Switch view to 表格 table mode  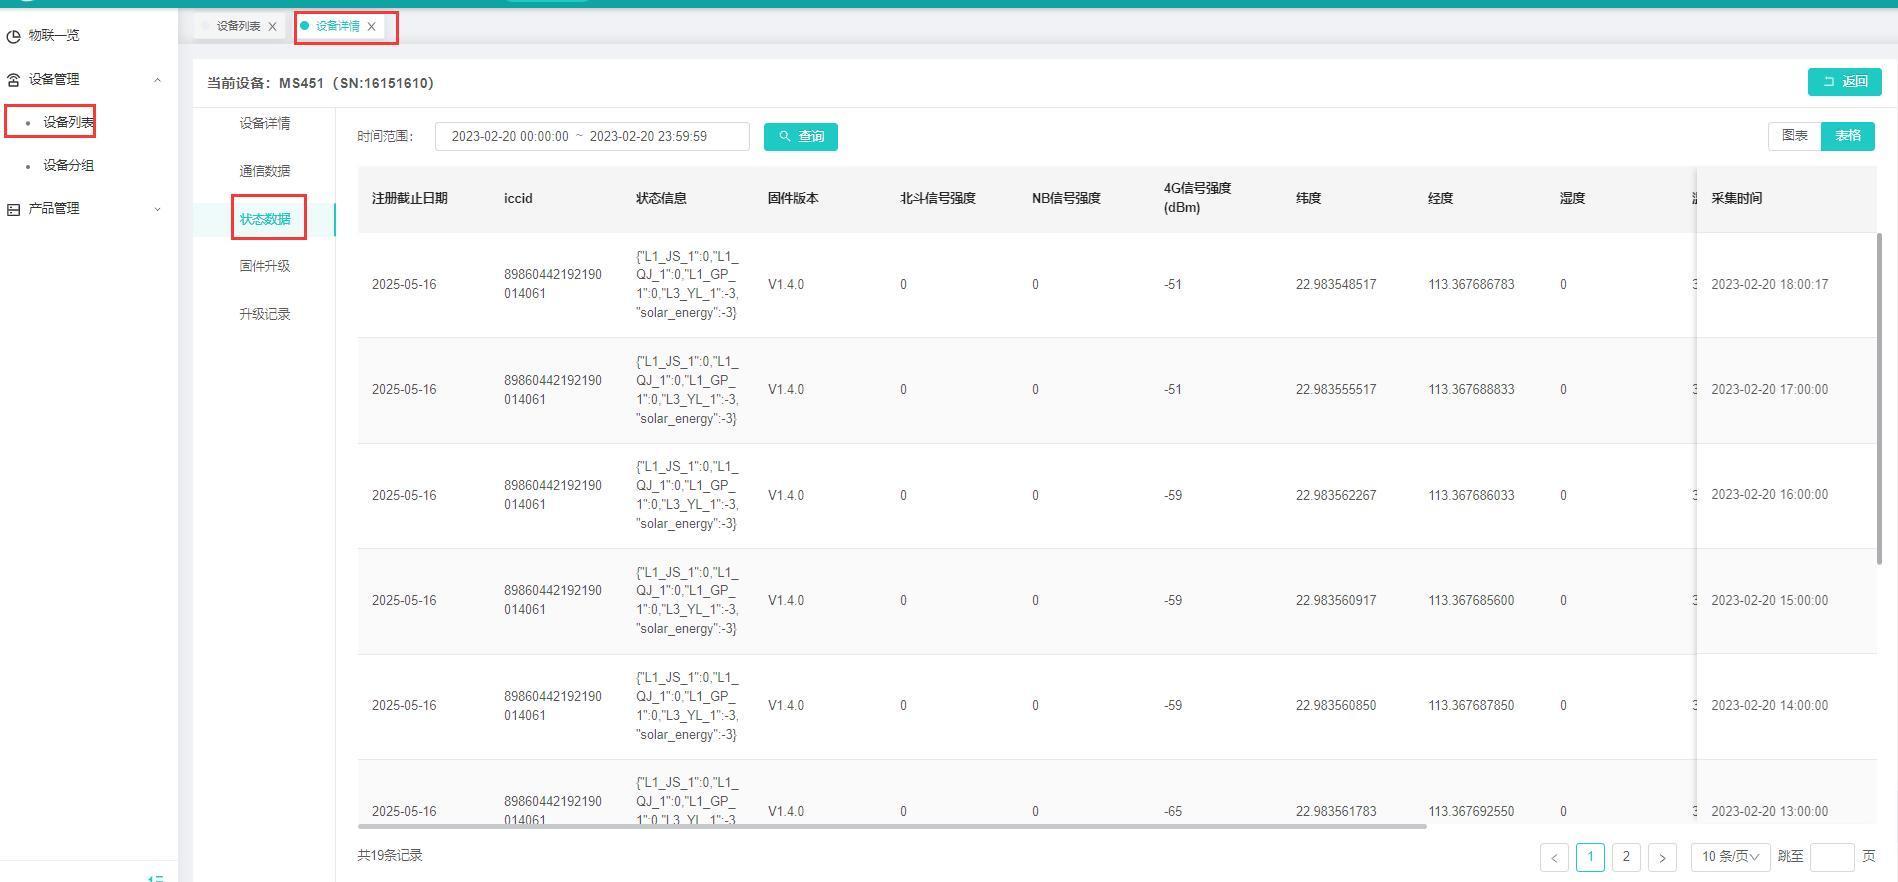1847,136
